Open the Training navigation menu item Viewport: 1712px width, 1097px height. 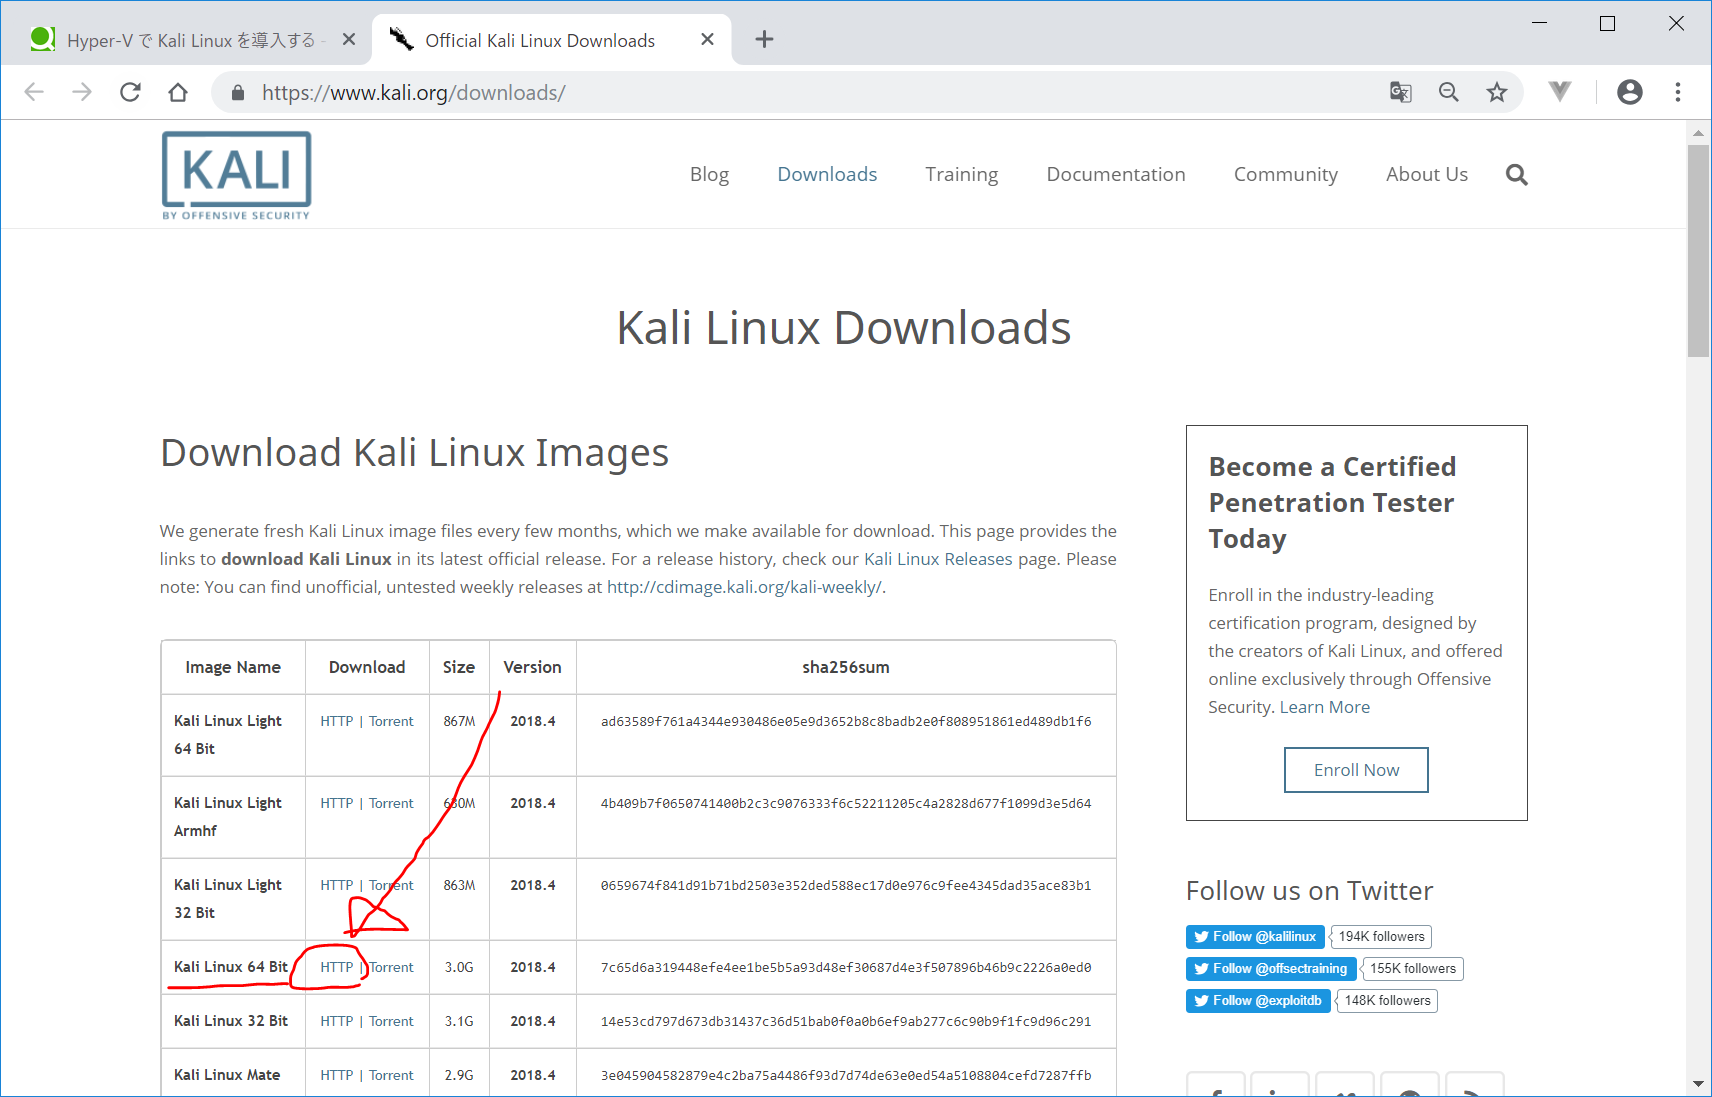tap(961, 175)
